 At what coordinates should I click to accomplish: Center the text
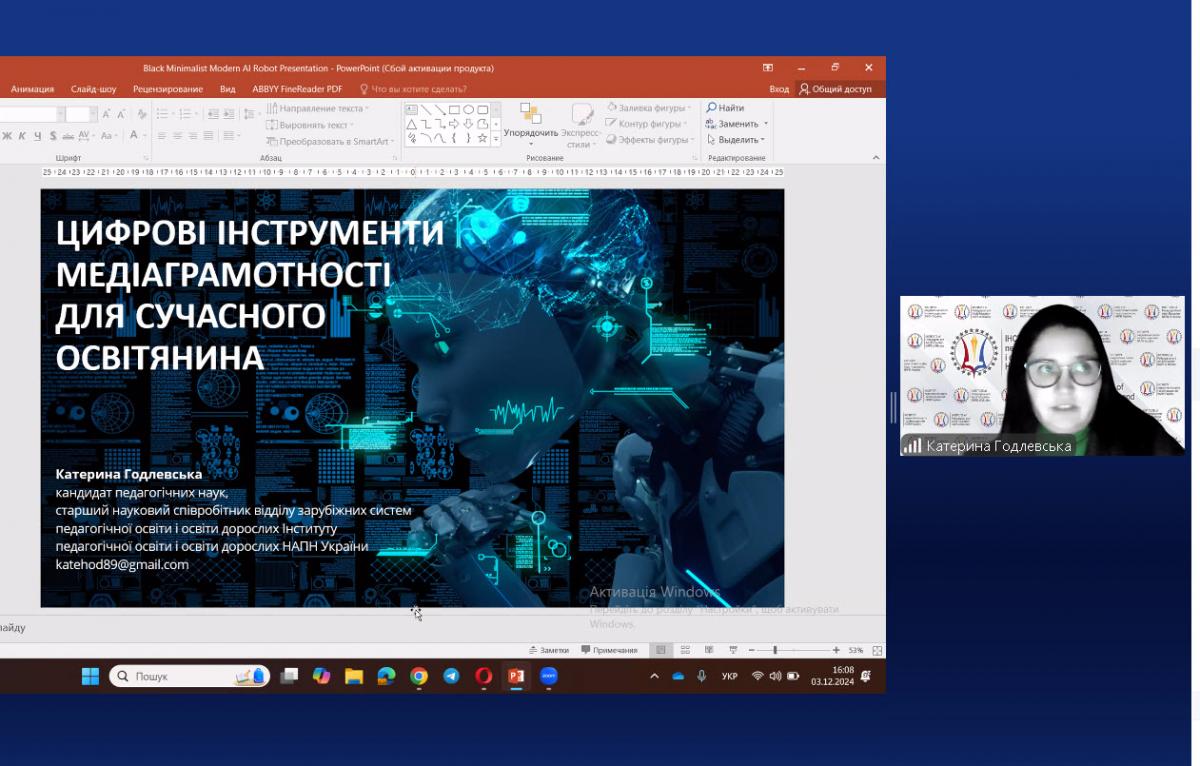177,136
